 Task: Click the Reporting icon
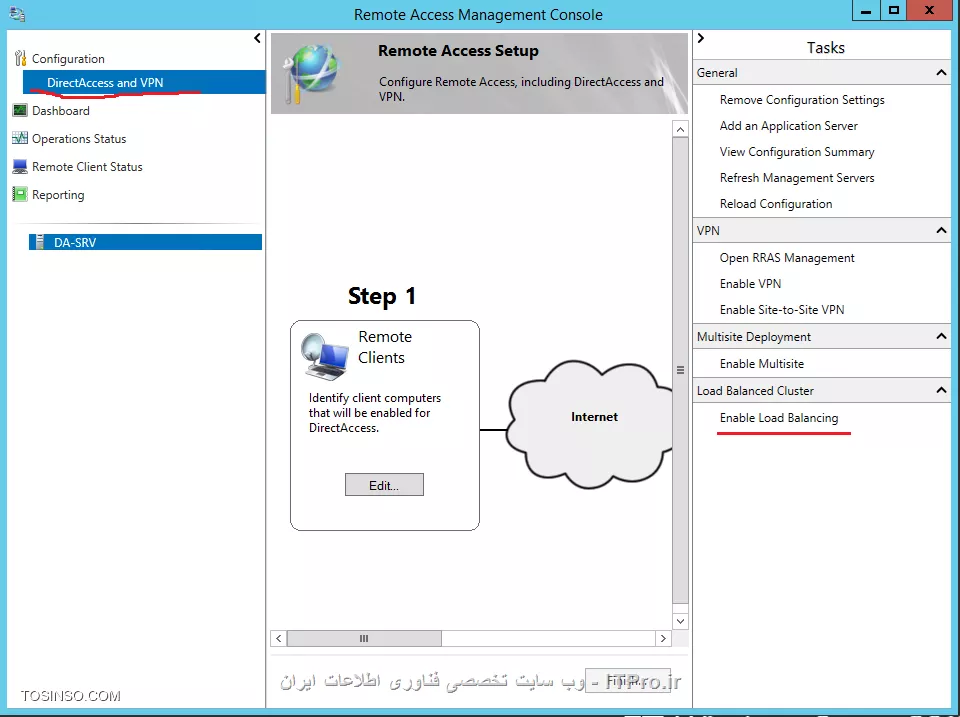click(x=20, y=195)
